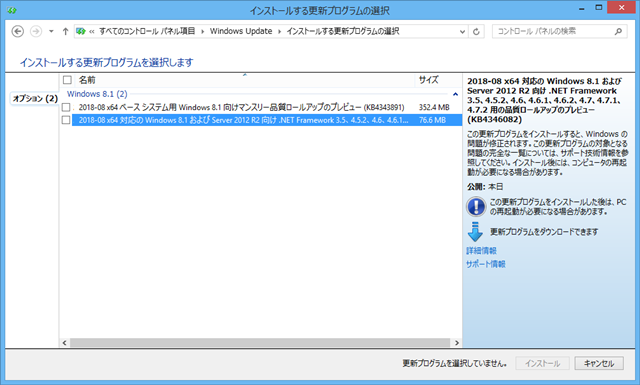Select the すべてのコントロール パネル項目 breadcrumb
Viewport: 640px width, 385px height.
pyautogui.click(x=147, y=31)
